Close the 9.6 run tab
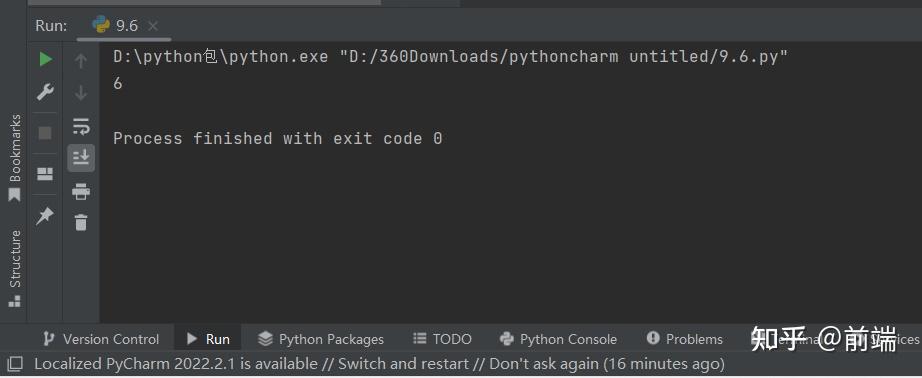 153,26
